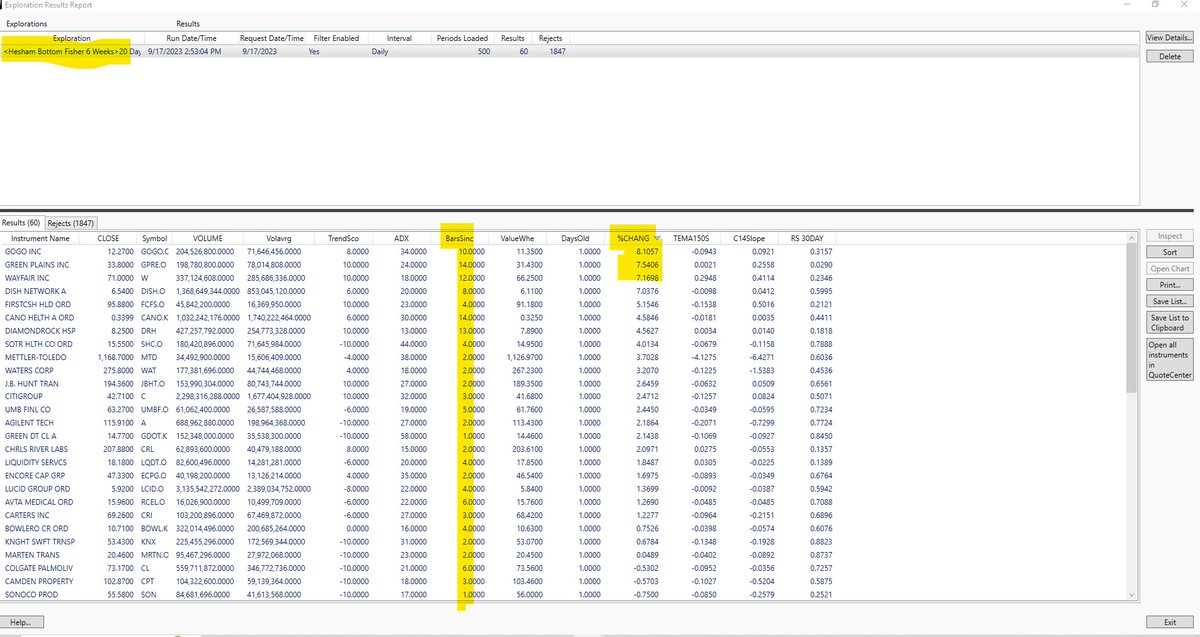Click the Request Date/Time column header
The width and height of the screenshot is (1200, 637).
point(271,37)
